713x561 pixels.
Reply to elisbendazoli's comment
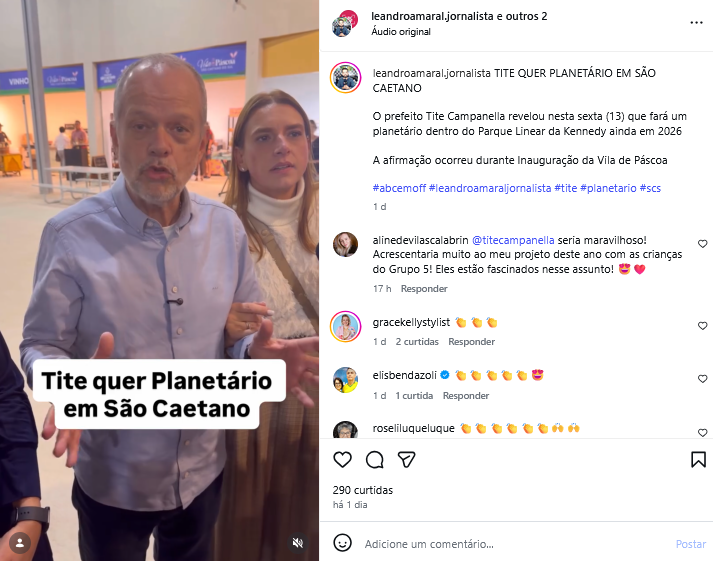pyautogui.click(x=466, y=396)
